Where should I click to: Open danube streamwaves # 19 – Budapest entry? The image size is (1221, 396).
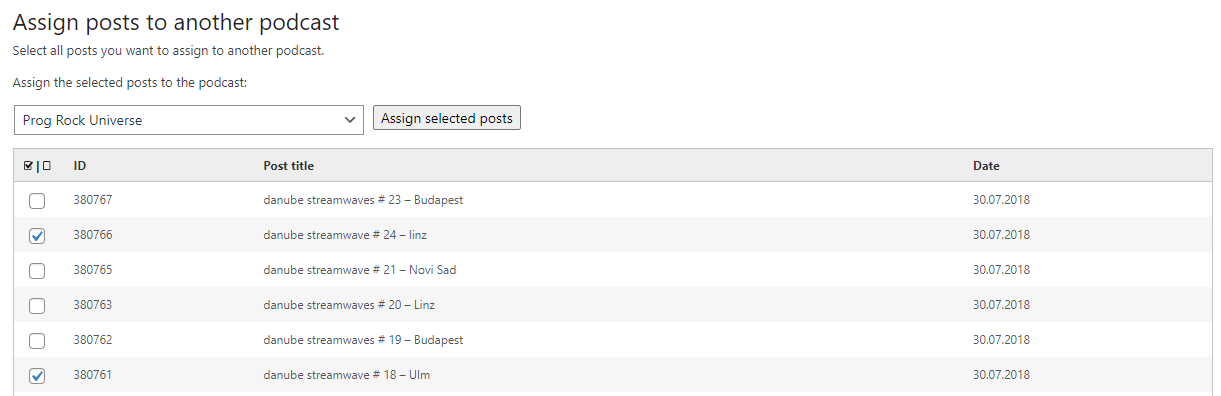point(363,340)
